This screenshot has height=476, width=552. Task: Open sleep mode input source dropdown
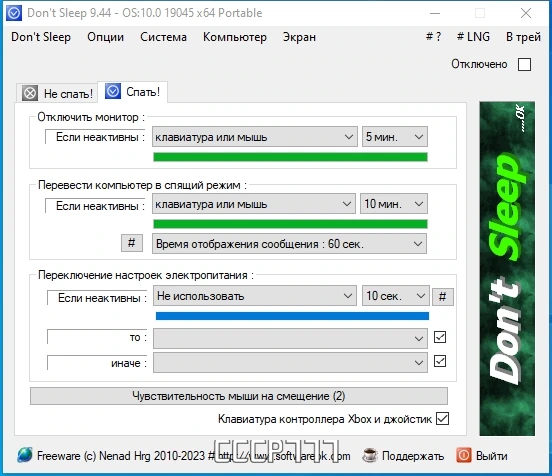pyautogui.click(x=254, y=204)
